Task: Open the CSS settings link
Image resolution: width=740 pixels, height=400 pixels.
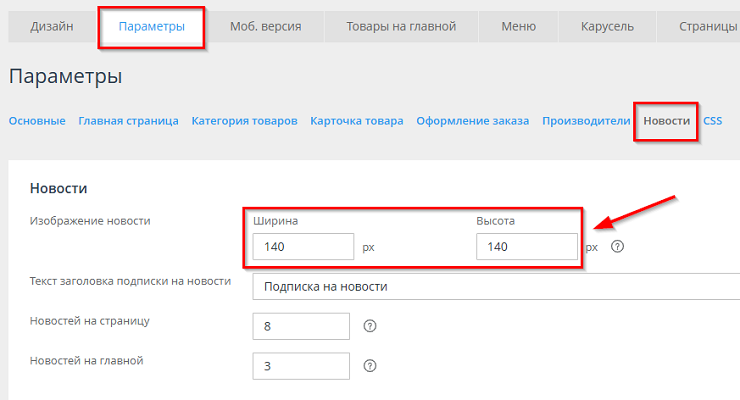Action: click(712, 121)
